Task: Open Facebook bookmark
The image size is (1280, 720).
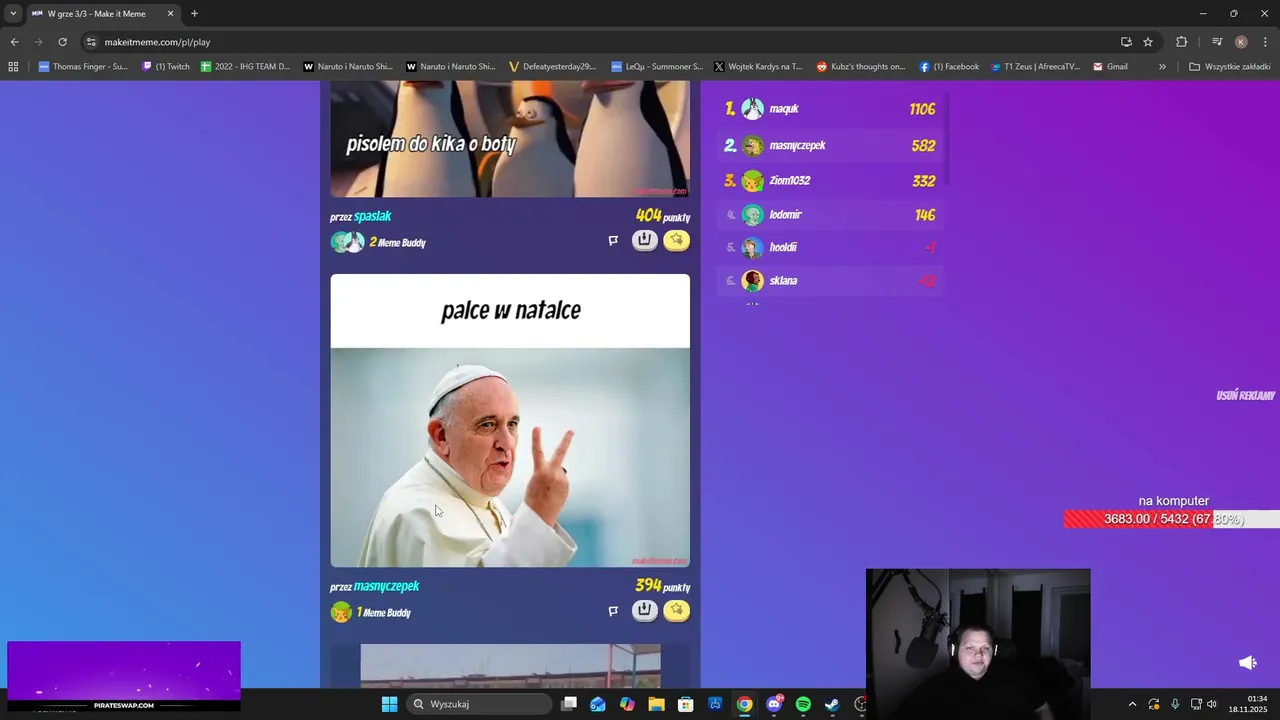Action: pos(949,67)
